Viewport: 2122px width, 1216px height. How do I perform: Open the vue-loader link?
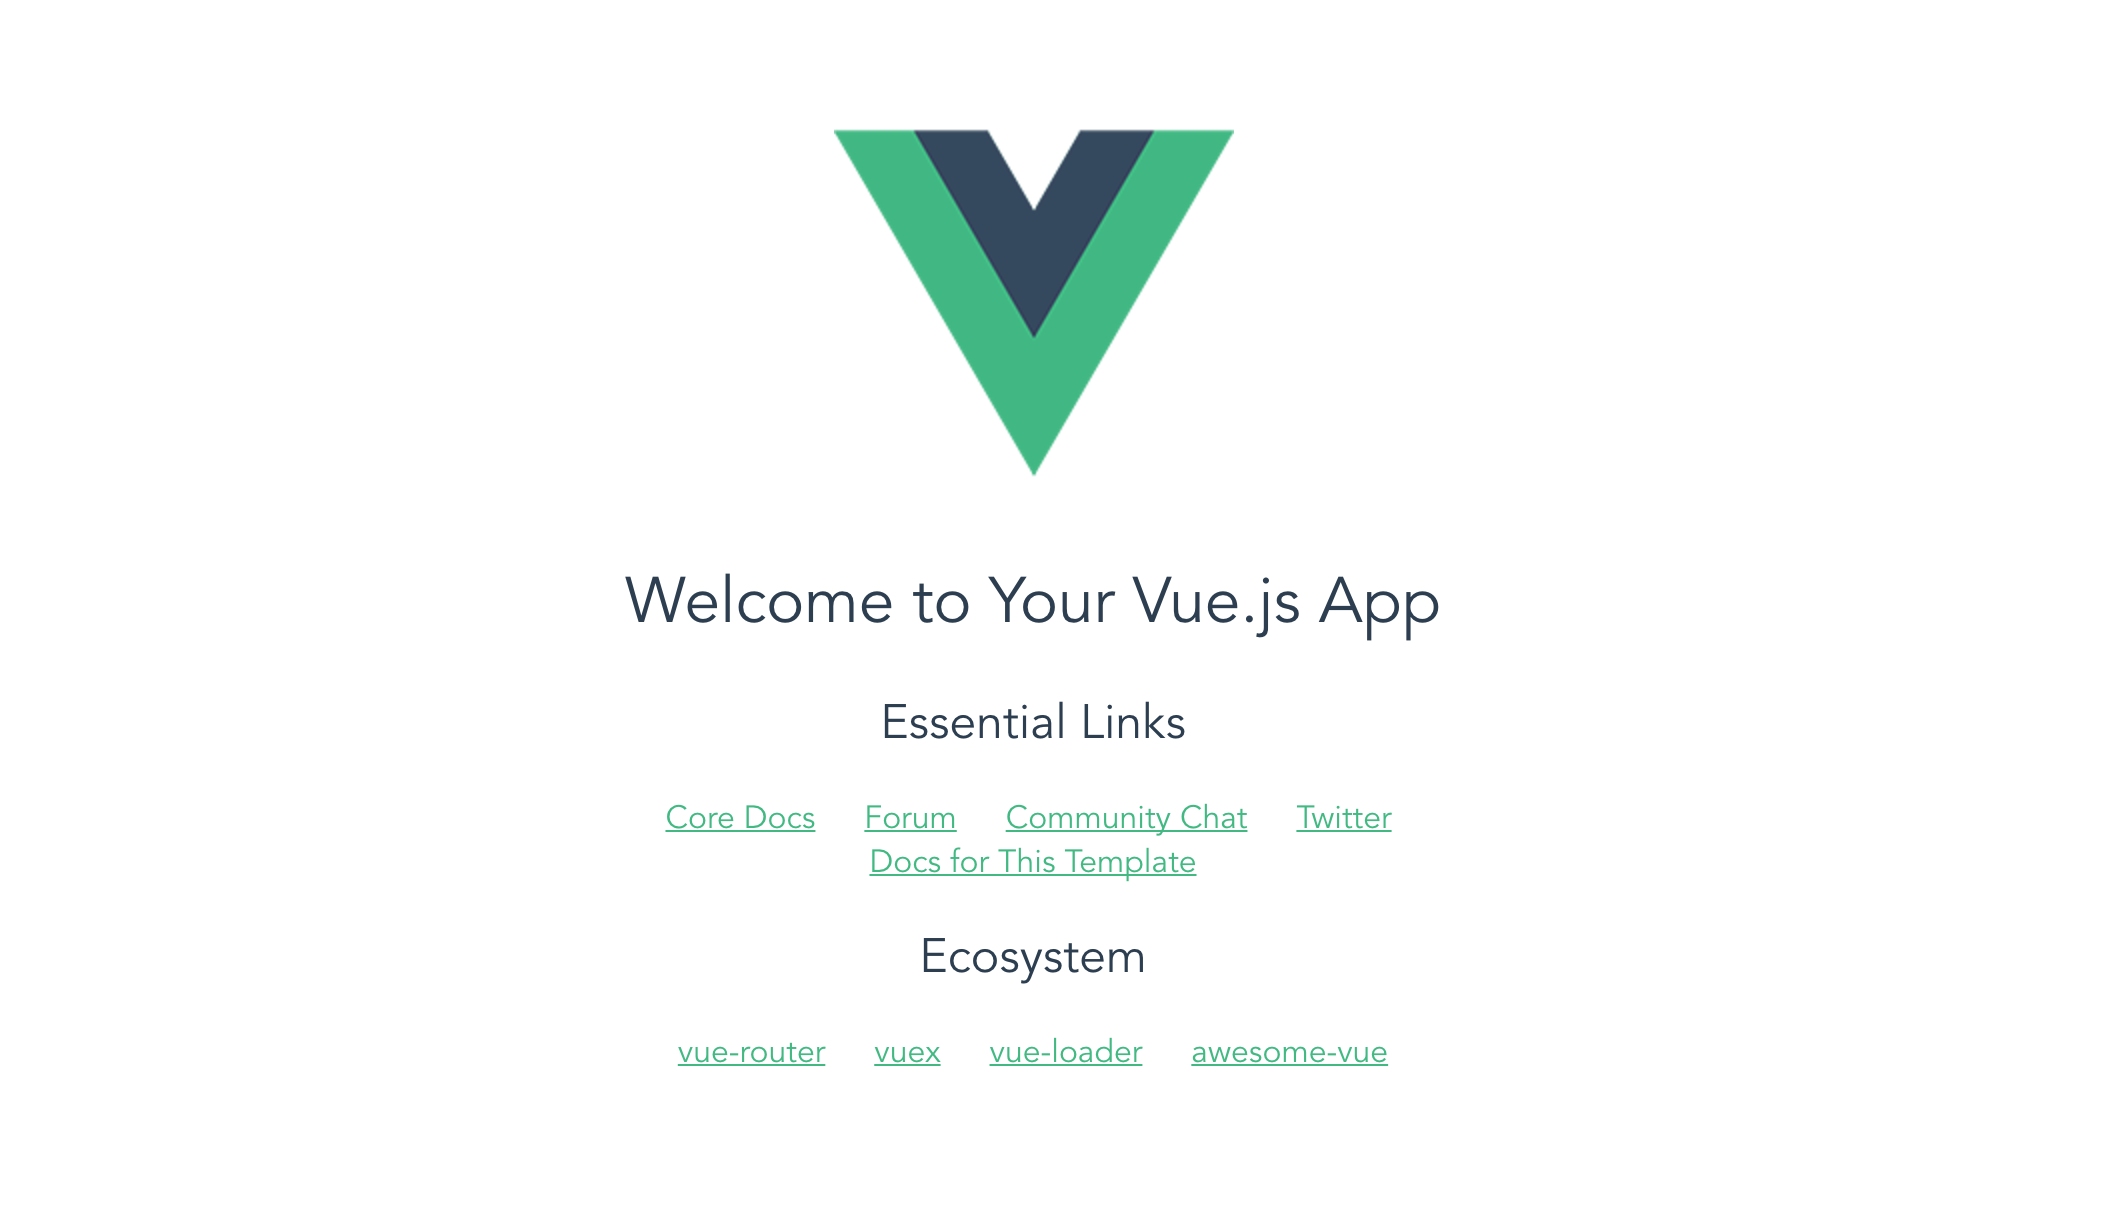(1065, 1050)
